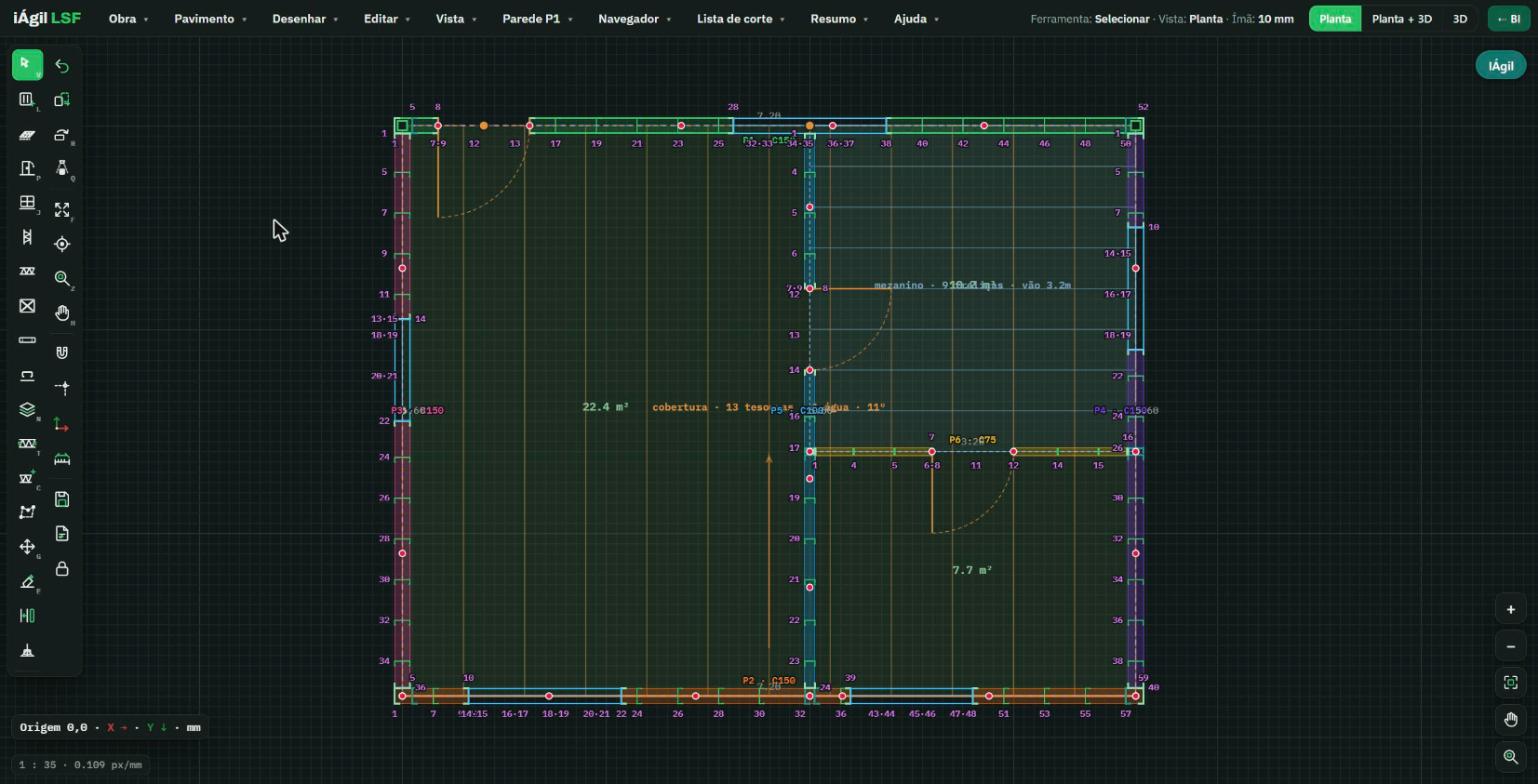Click the fit-to-screen expand arrows icon

point(62,210)
